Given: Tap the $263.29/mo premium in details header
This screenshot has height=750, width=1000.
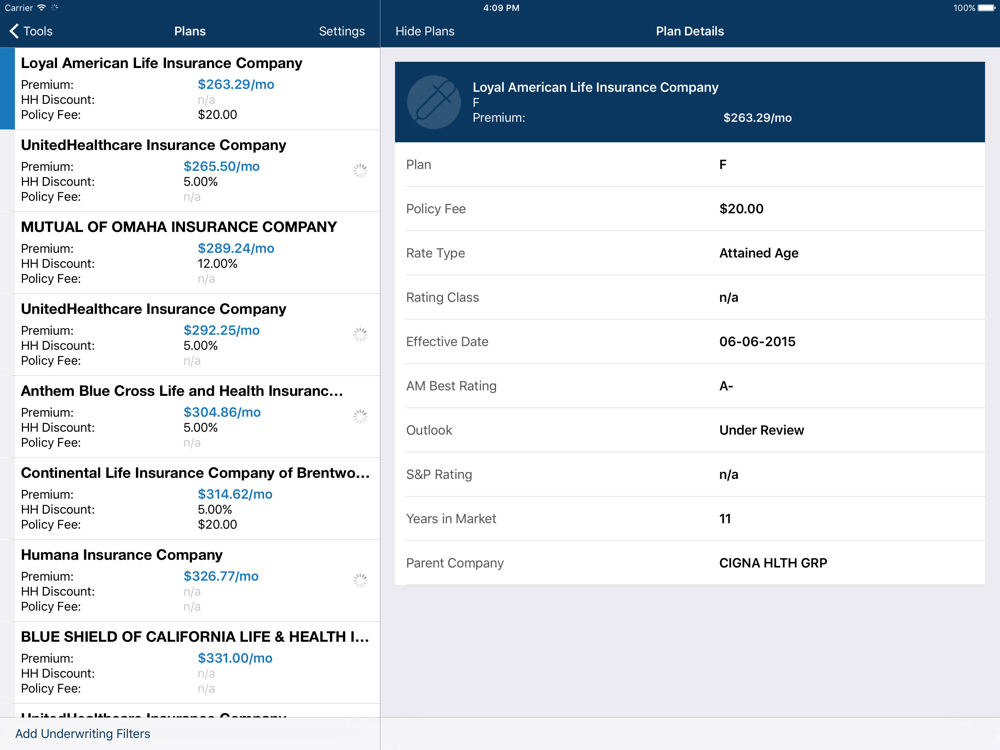Looking at the screenshot, I should click(757, 118).
